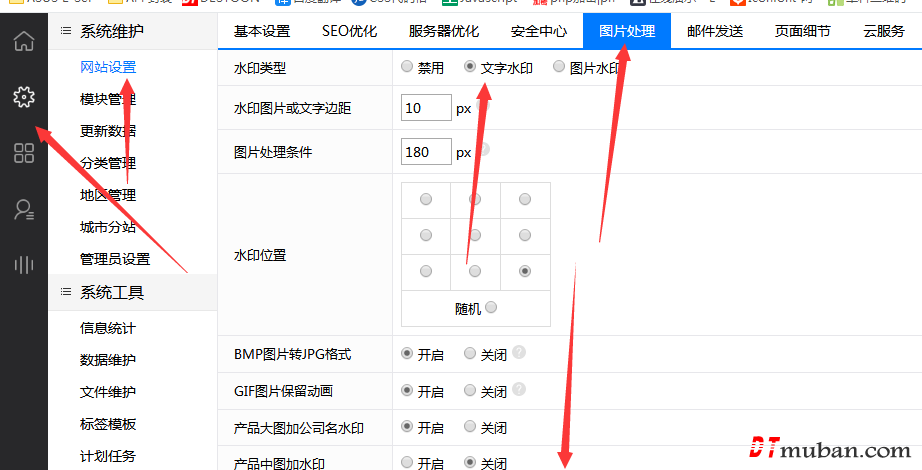Switch to the 安全中心 tab

point(539,31)
